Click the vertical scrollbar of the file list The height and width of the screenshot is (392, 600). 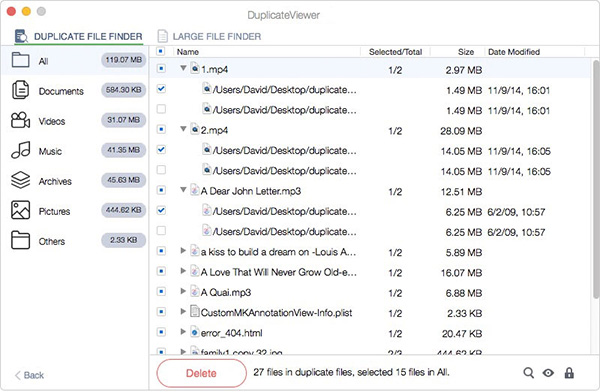pos(595,179)
